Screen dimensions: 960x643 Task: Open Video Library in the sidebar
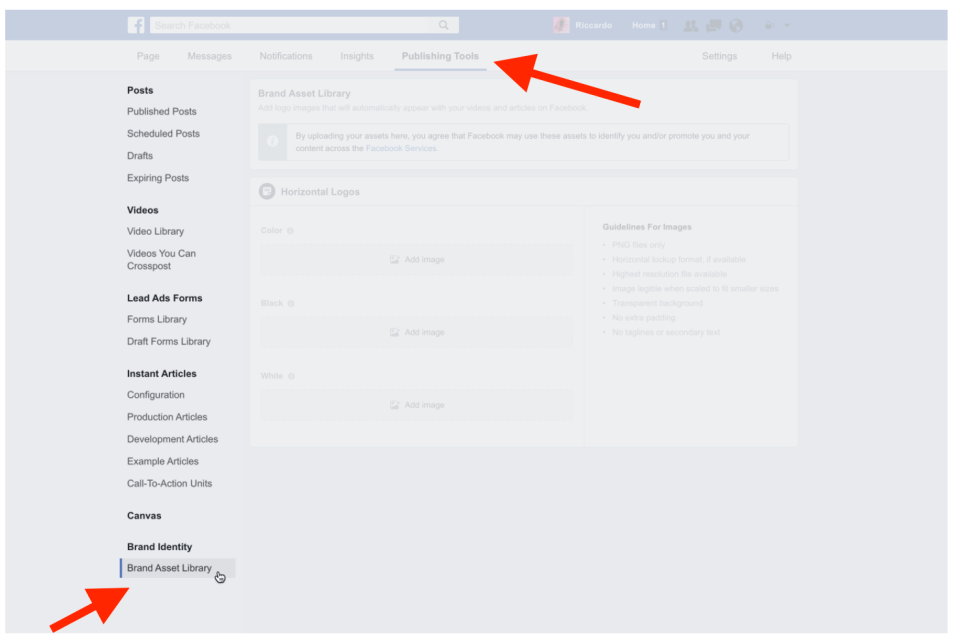155,232
